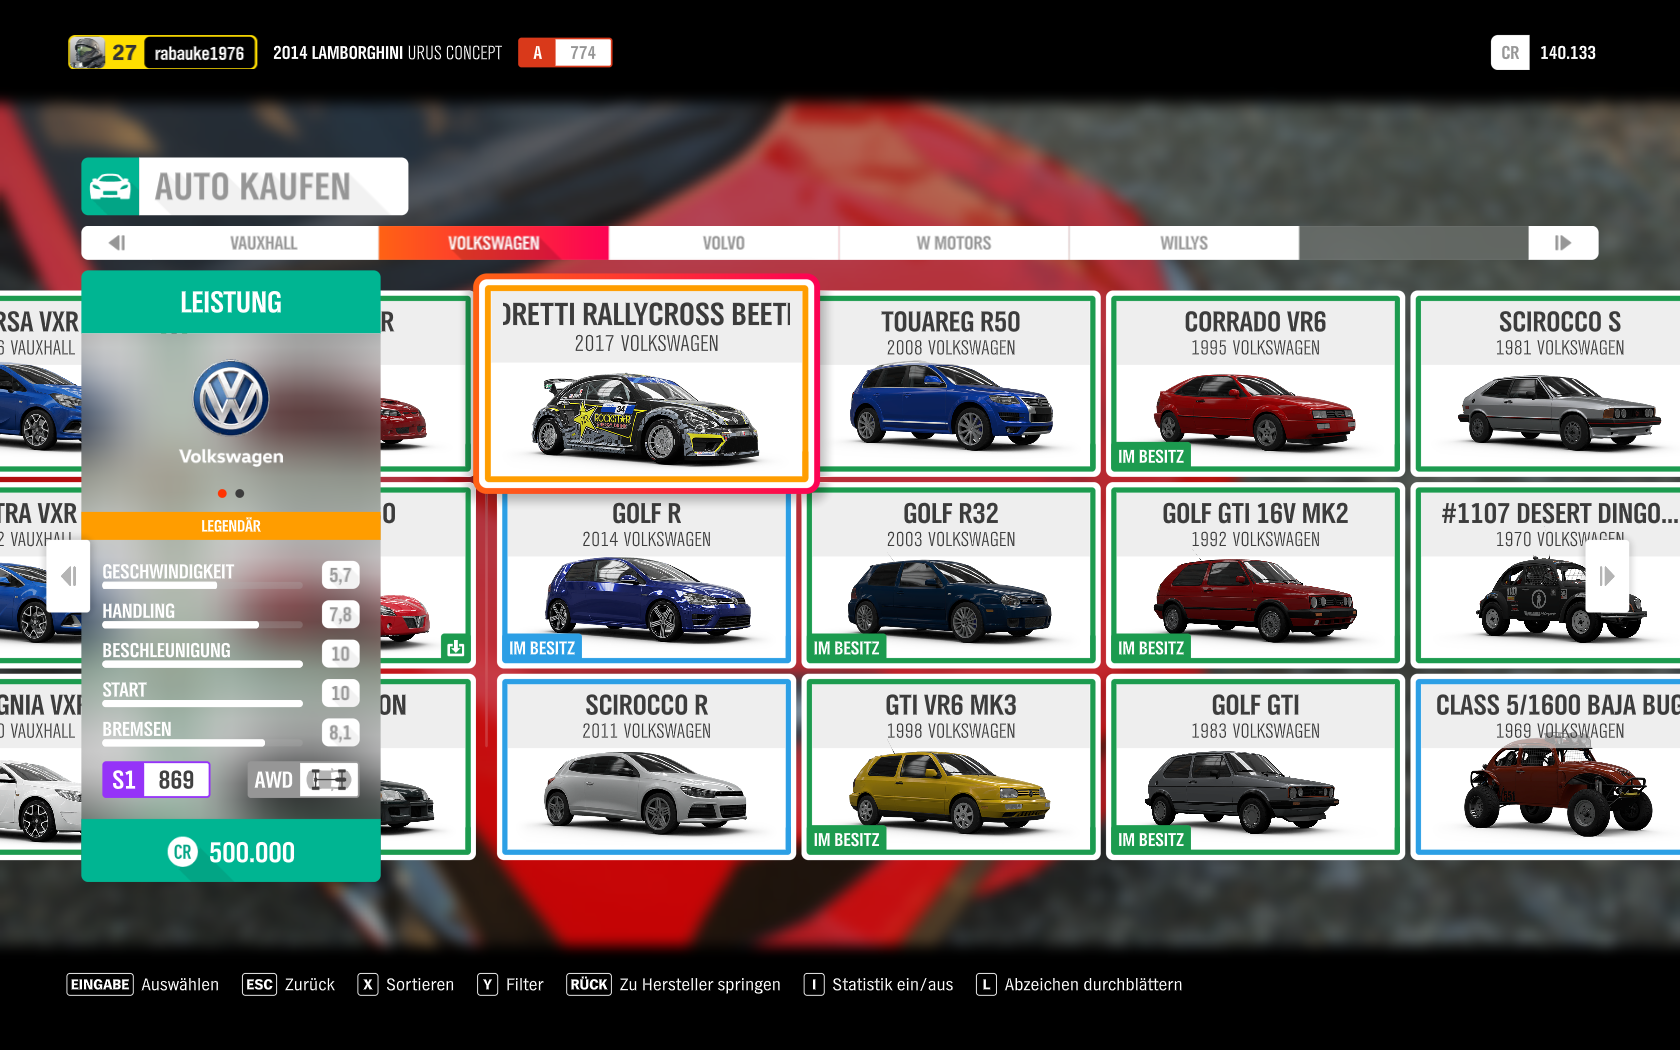Click the player avatar icon next to level 27

point(88,53)
